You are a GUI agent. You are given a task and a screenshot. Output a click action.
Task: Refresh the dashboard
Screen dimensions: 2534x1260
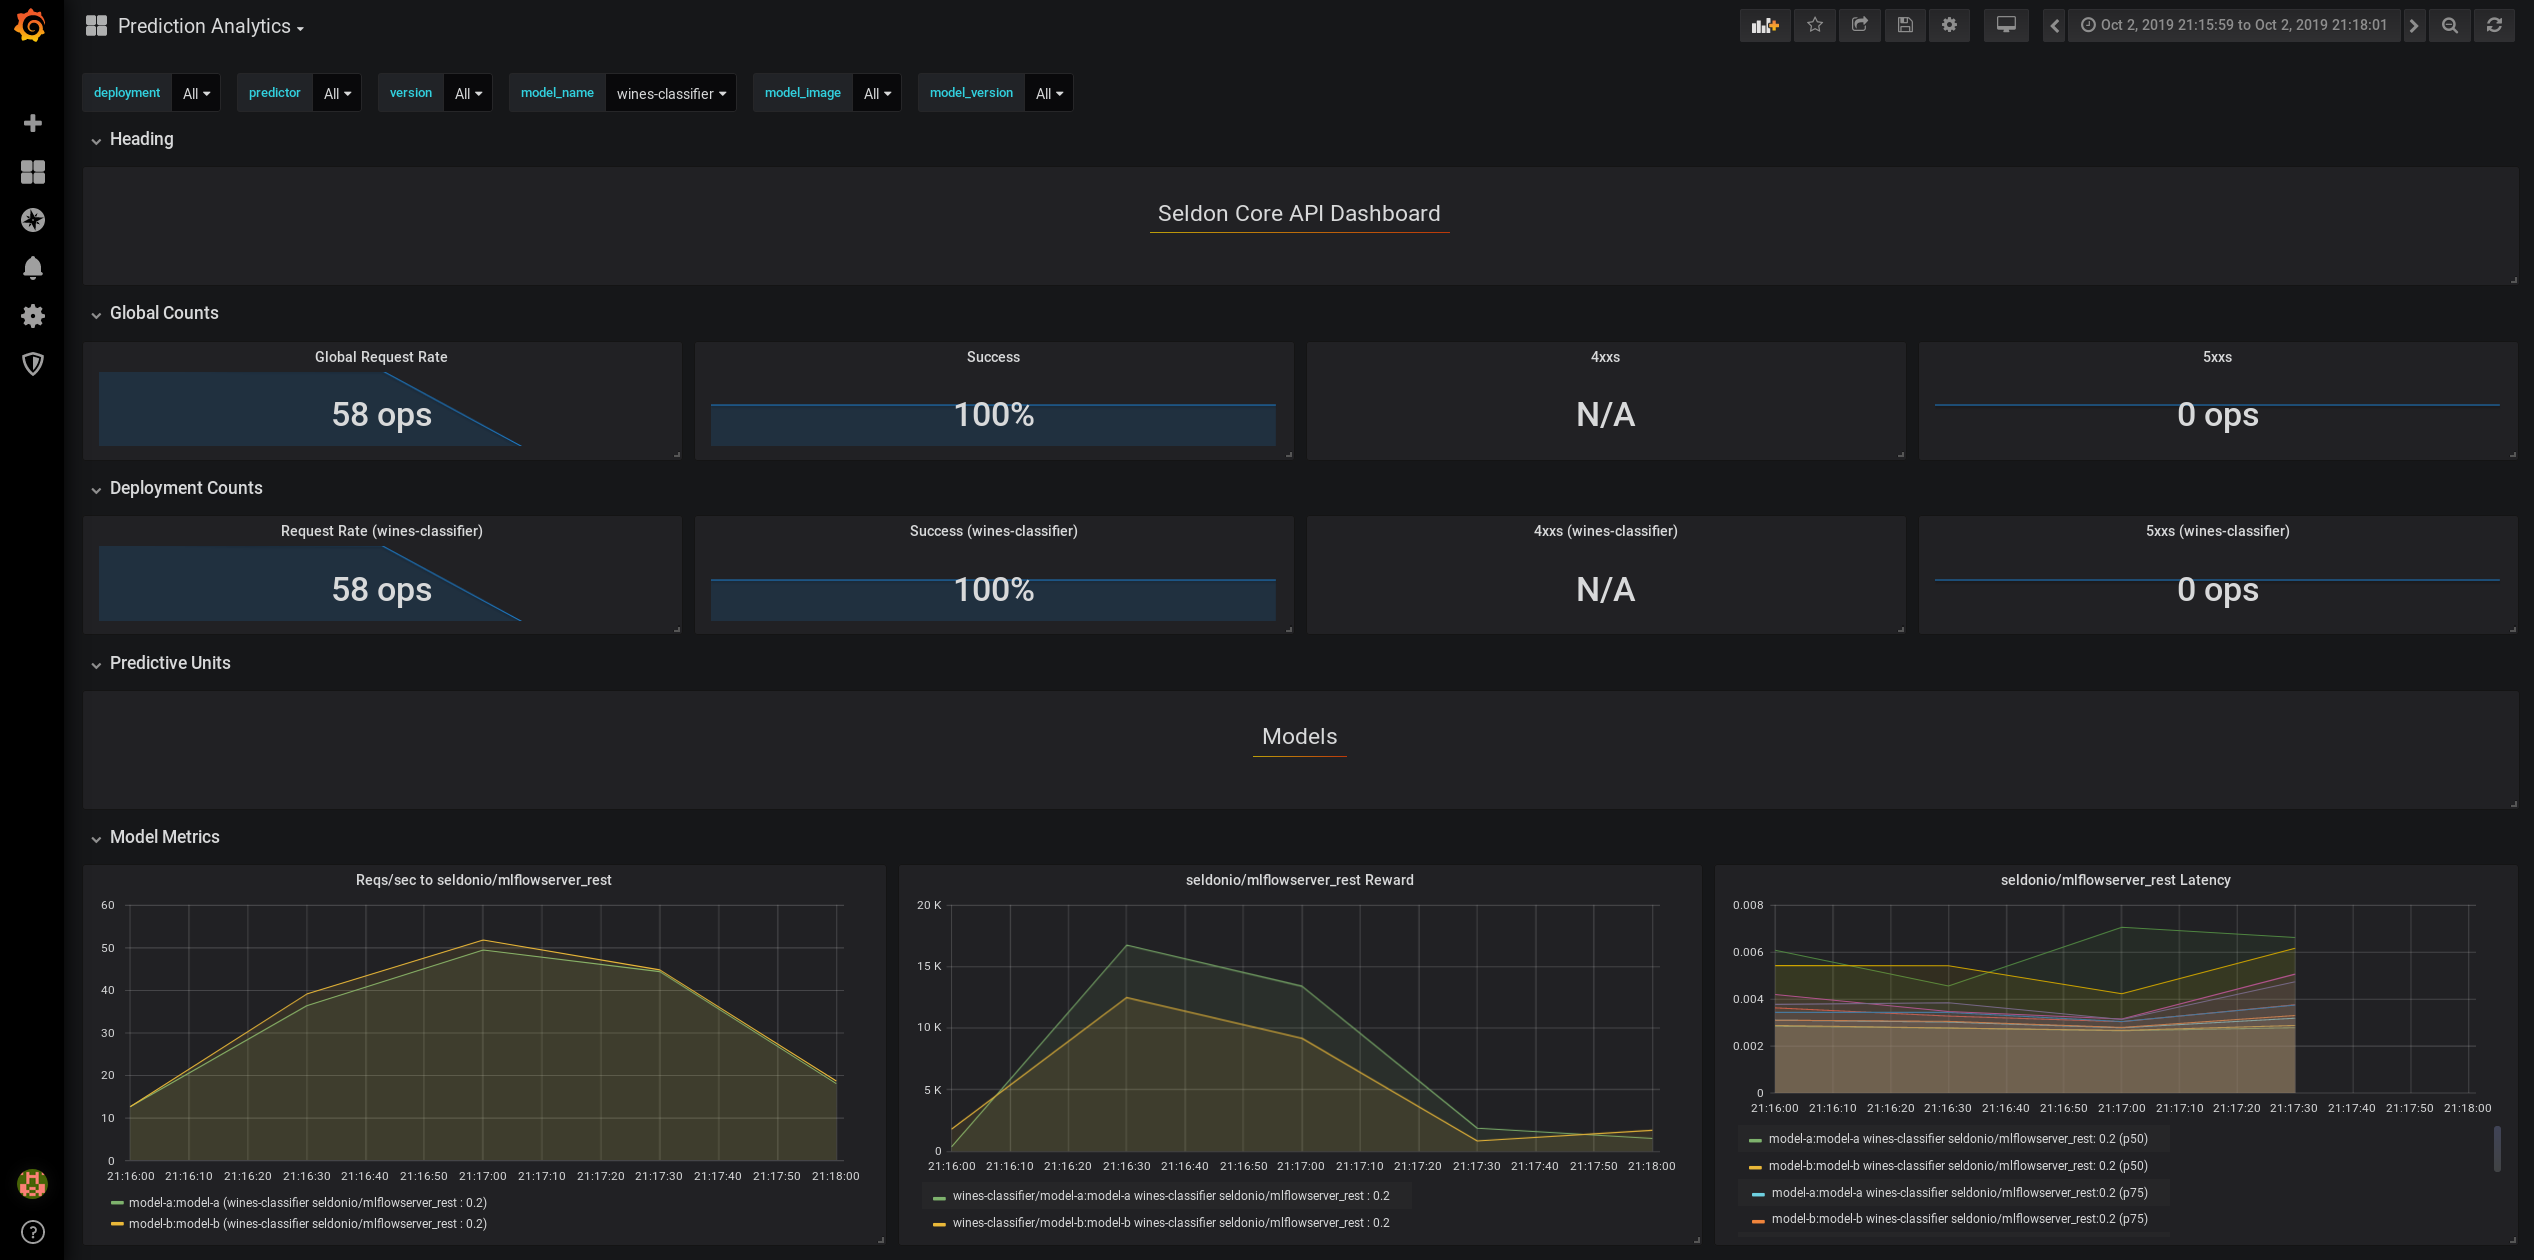2494,25
